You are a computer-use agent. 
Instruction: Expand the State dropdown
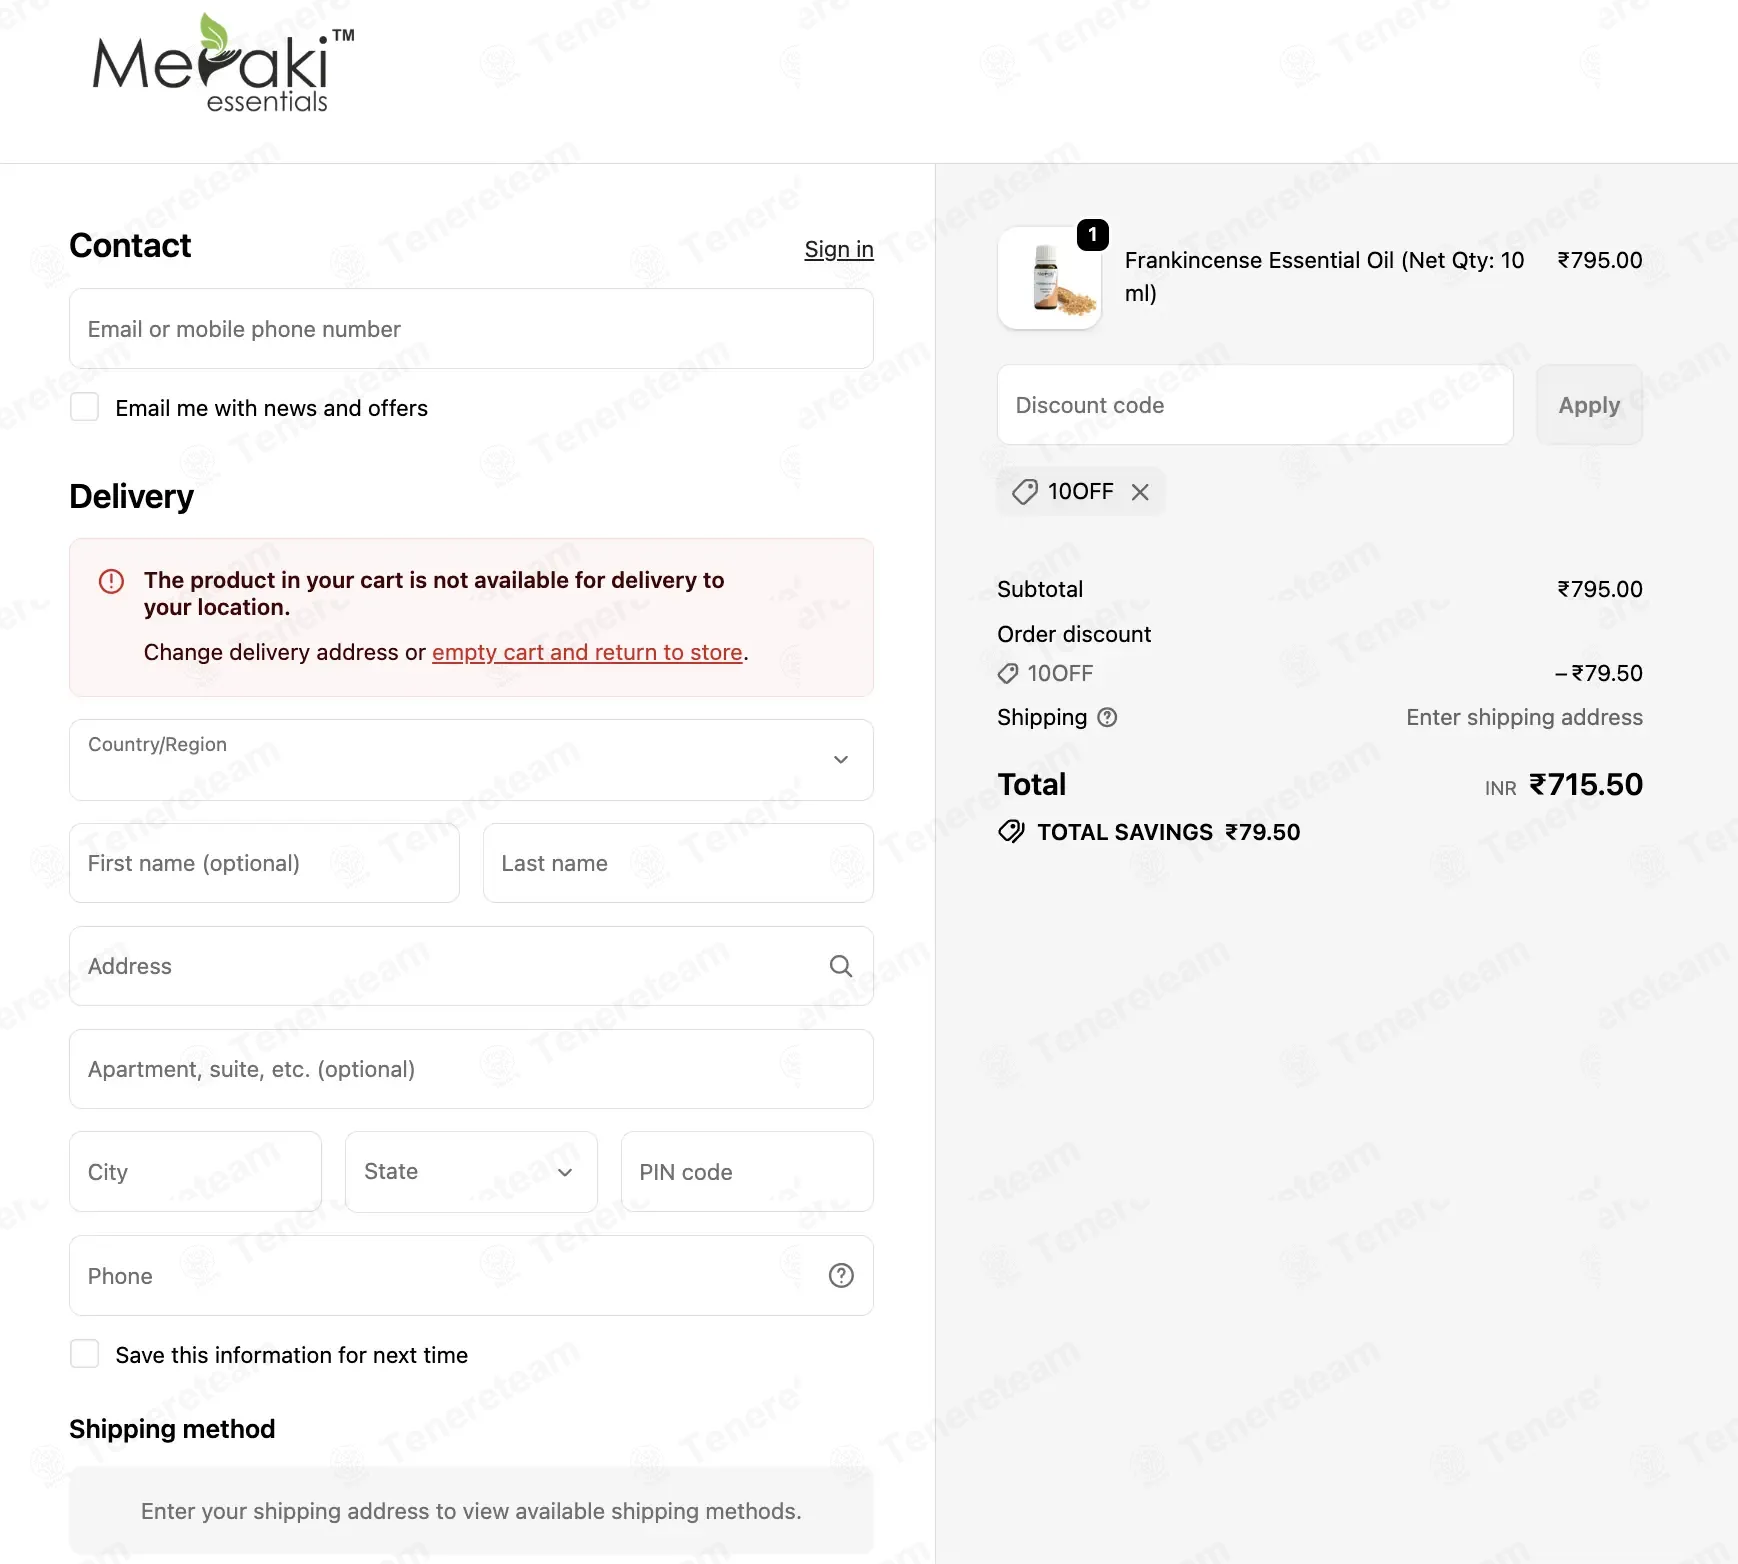[471, 1172]
